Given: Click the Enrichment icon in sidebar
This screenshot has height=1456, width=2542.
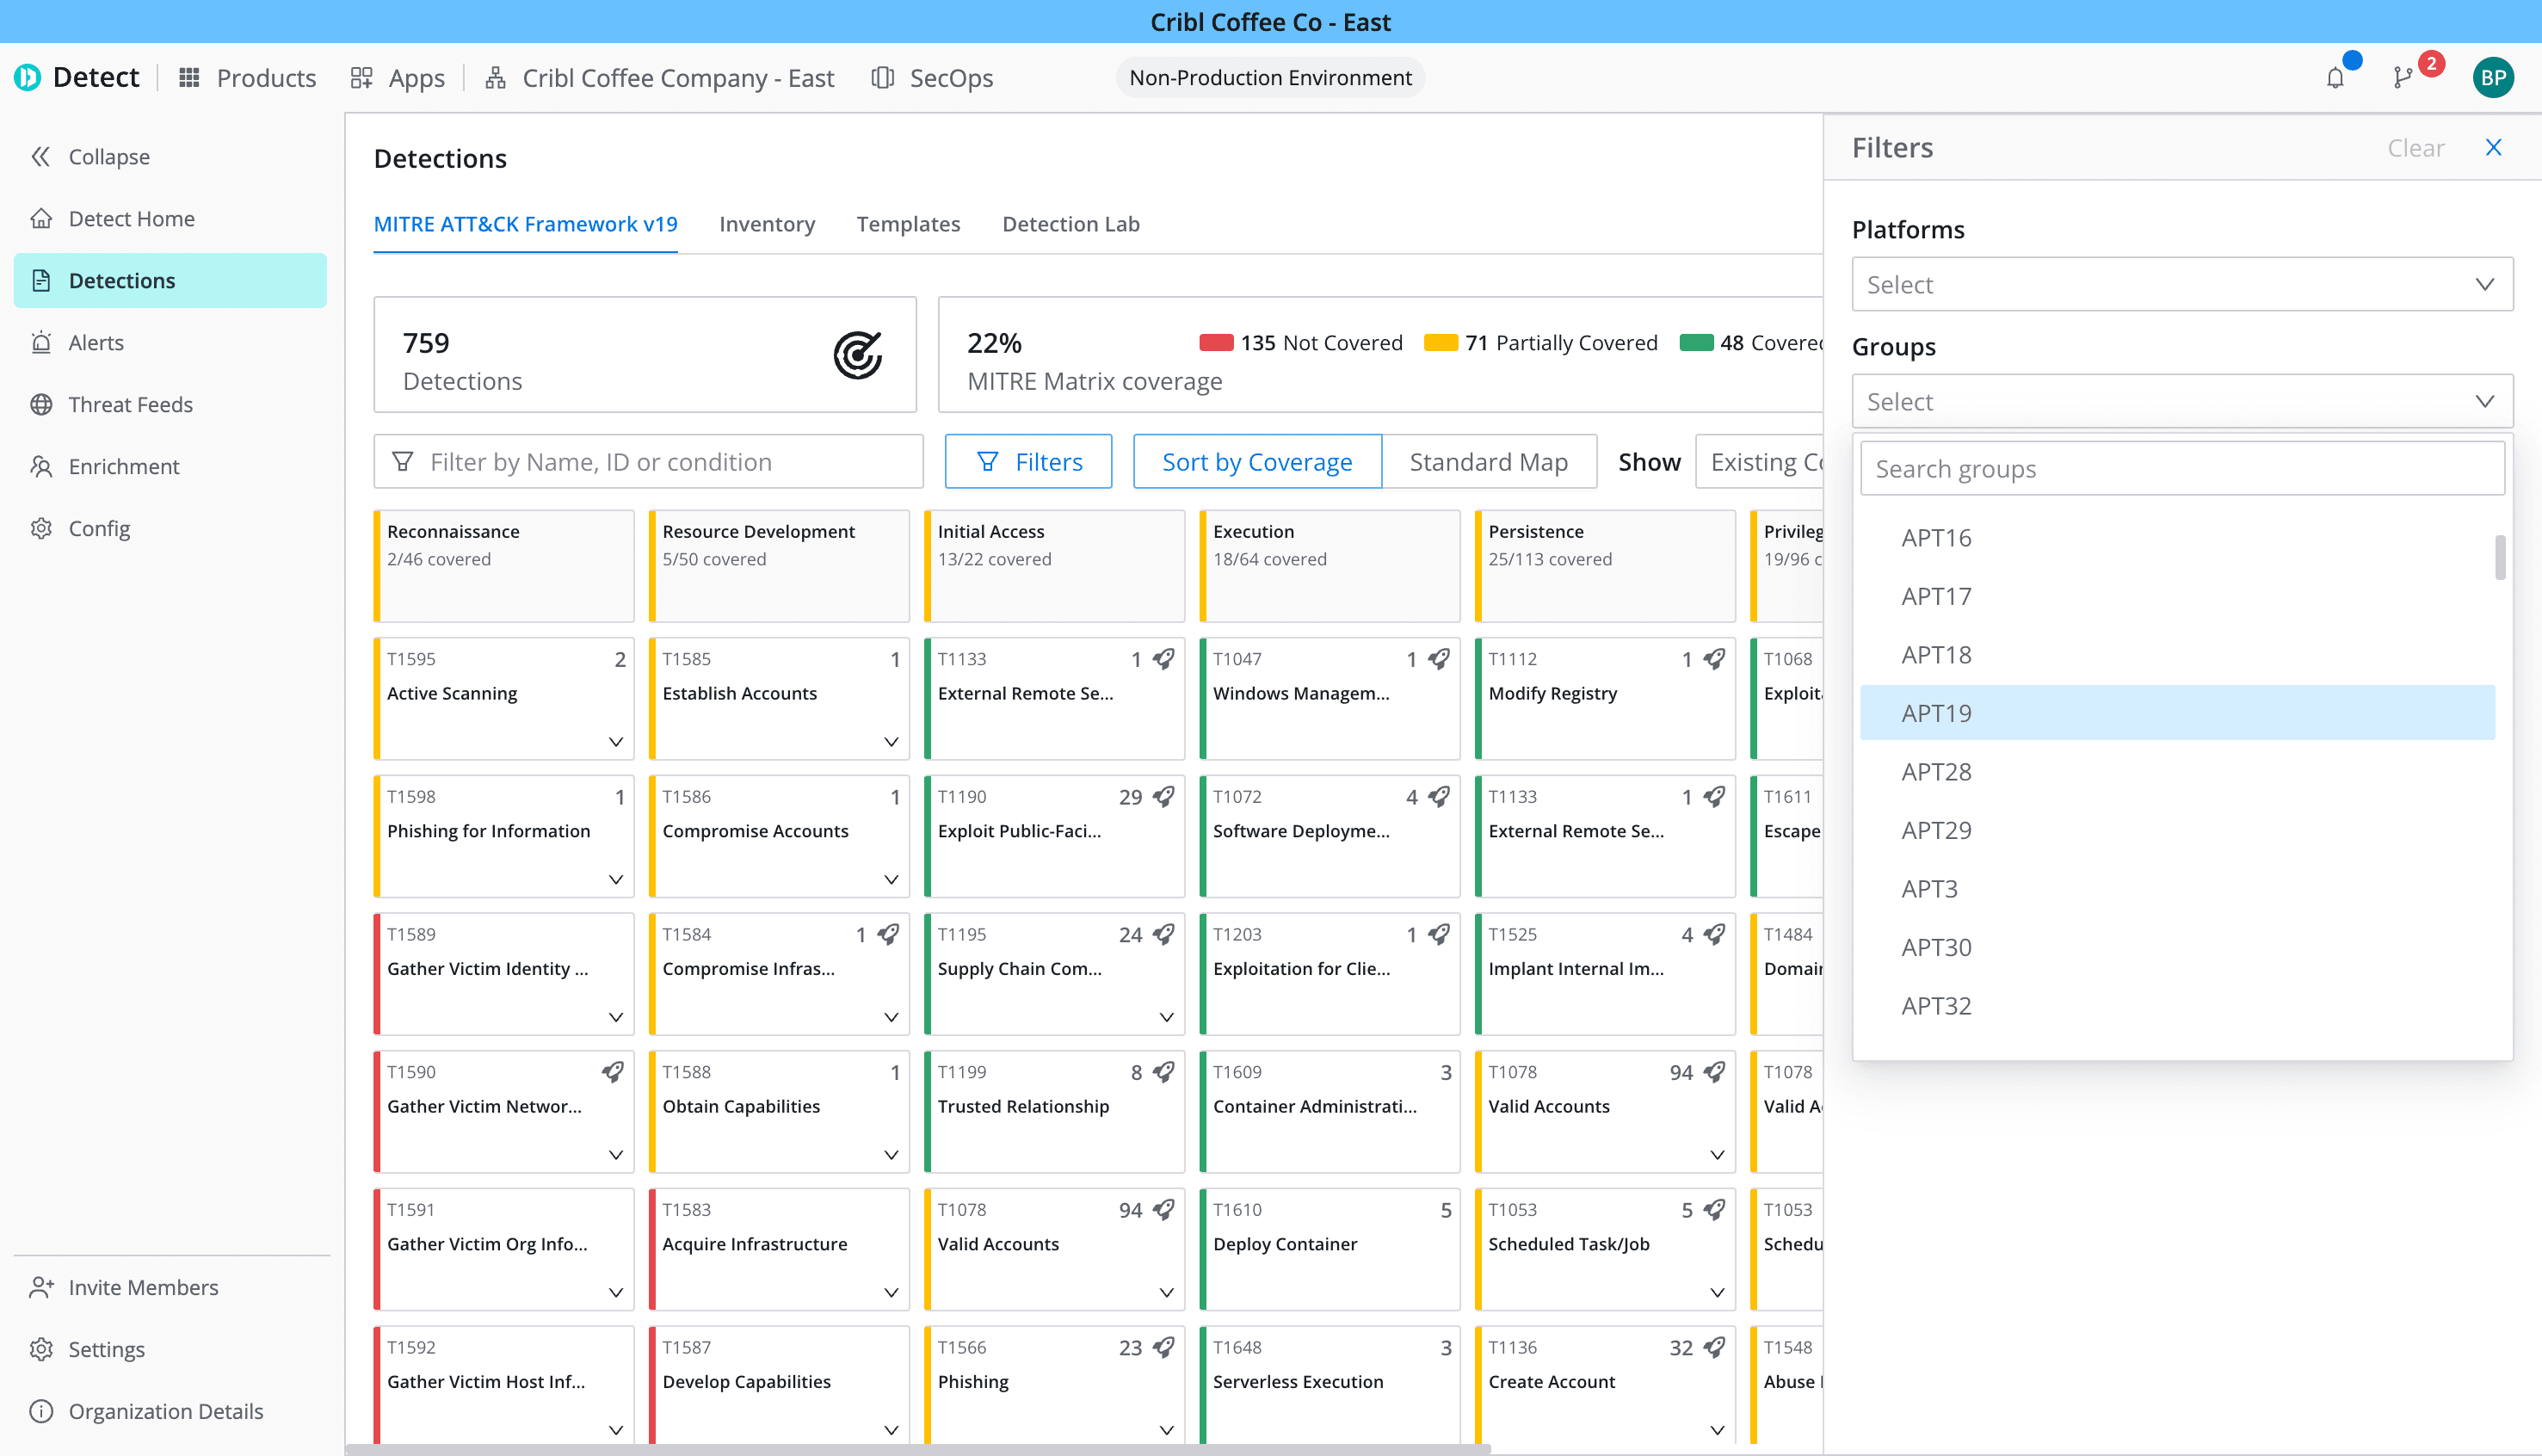Looking at the screenshot, I should pos(41,466).
